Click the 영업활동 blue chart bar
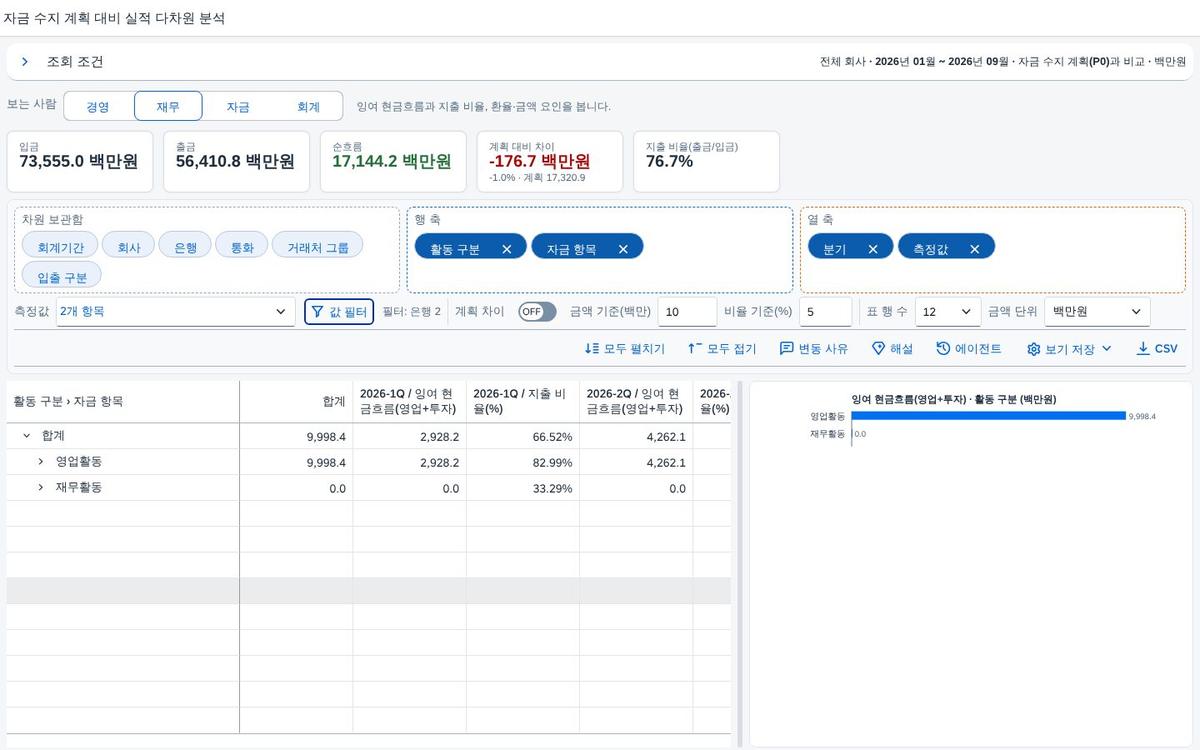1200x750 pixels. [x=988, y=416]
